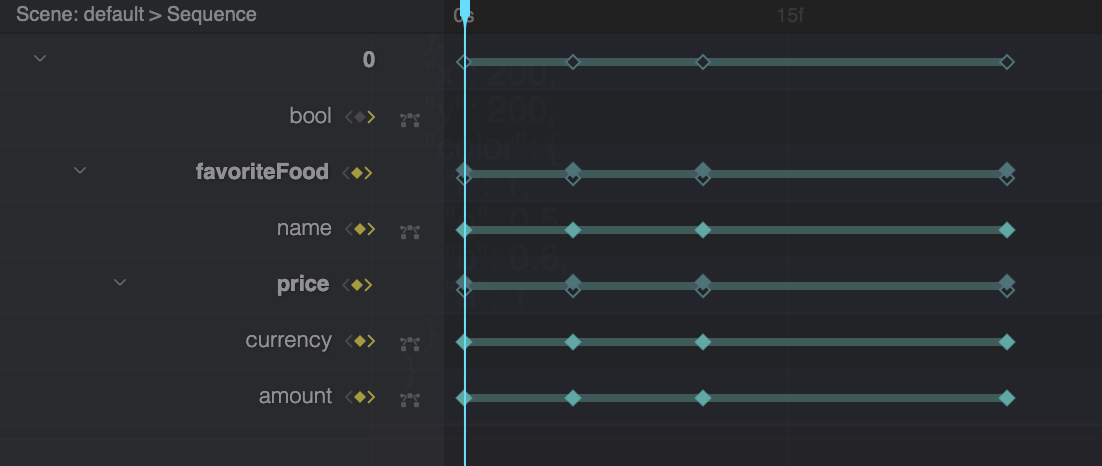
Task: Jump to next keyframe on currency row
Action: pos(371,341)
